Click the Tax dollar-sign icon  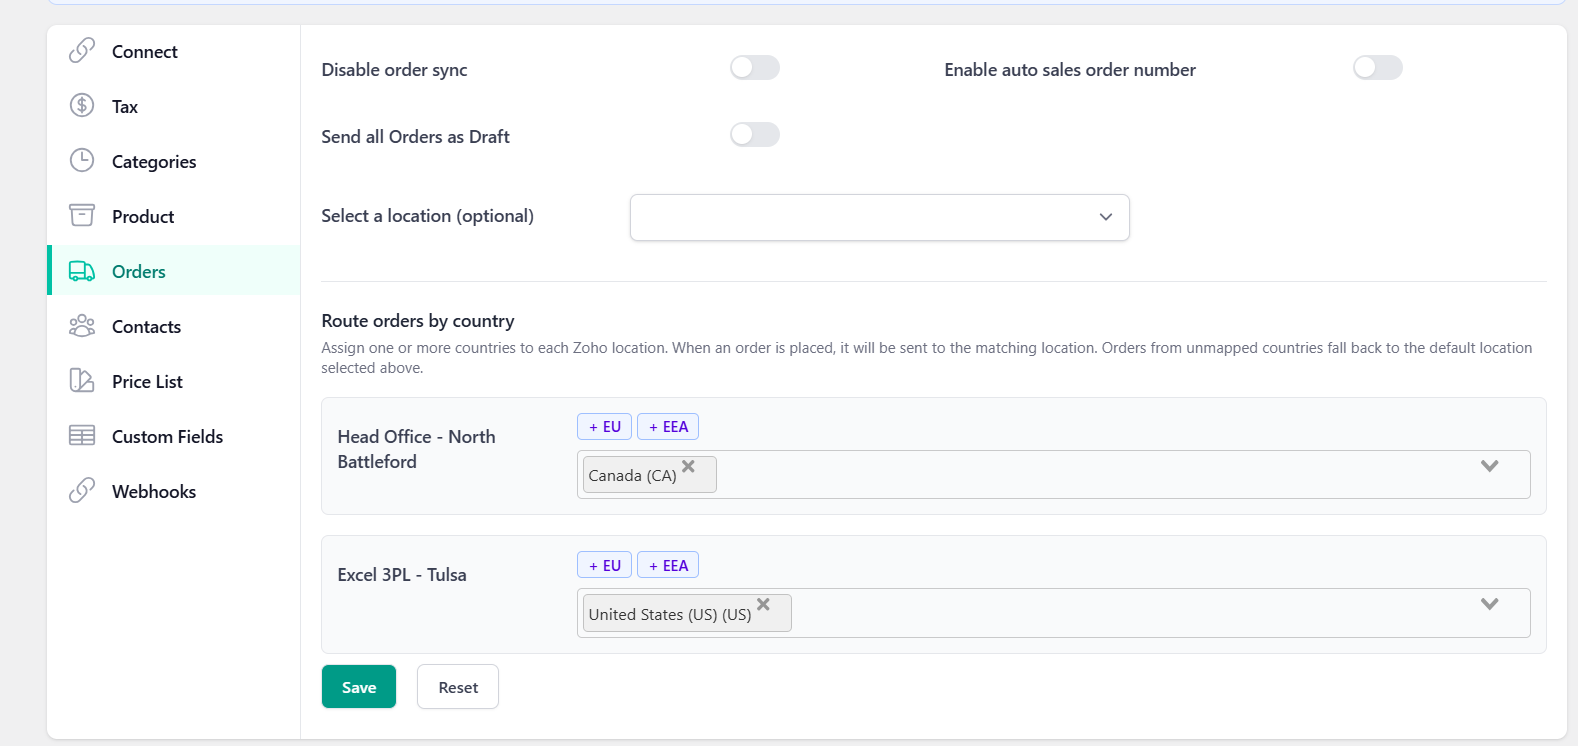click(82, 106)
